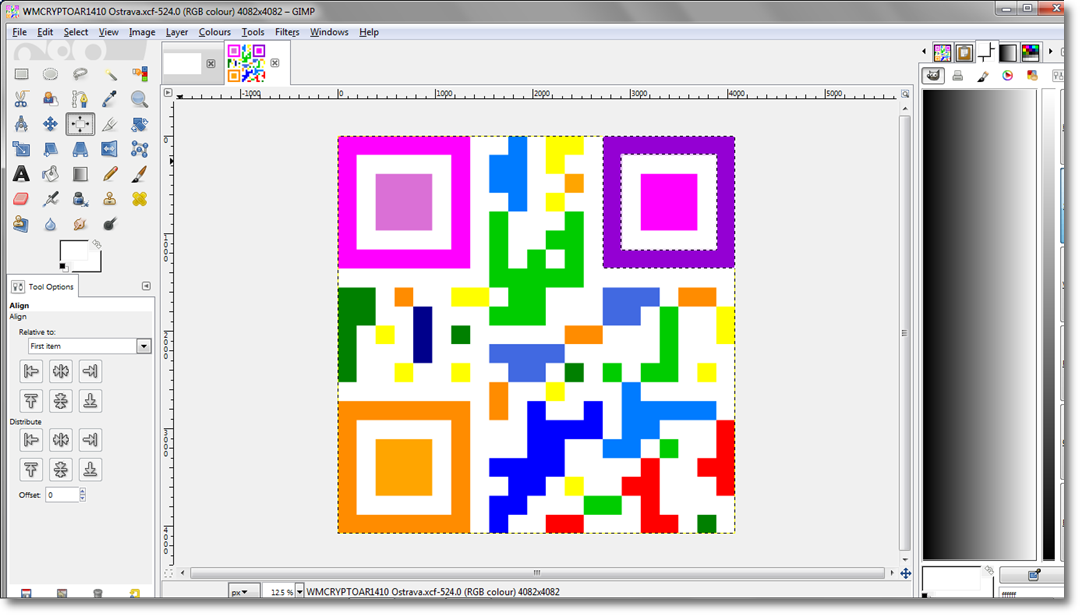Pick the Select by Colour tool
The image size is (1080, 615).
(x=139, y=74)
